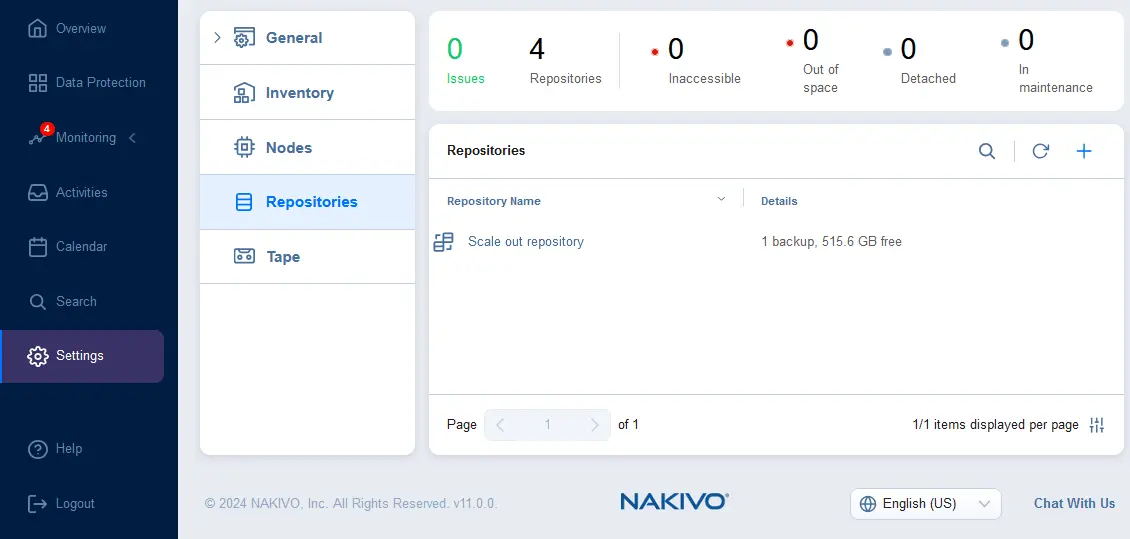1130x539 pixels.
Task: Click the Help question mark icon
Action: (x=37, y=450)
